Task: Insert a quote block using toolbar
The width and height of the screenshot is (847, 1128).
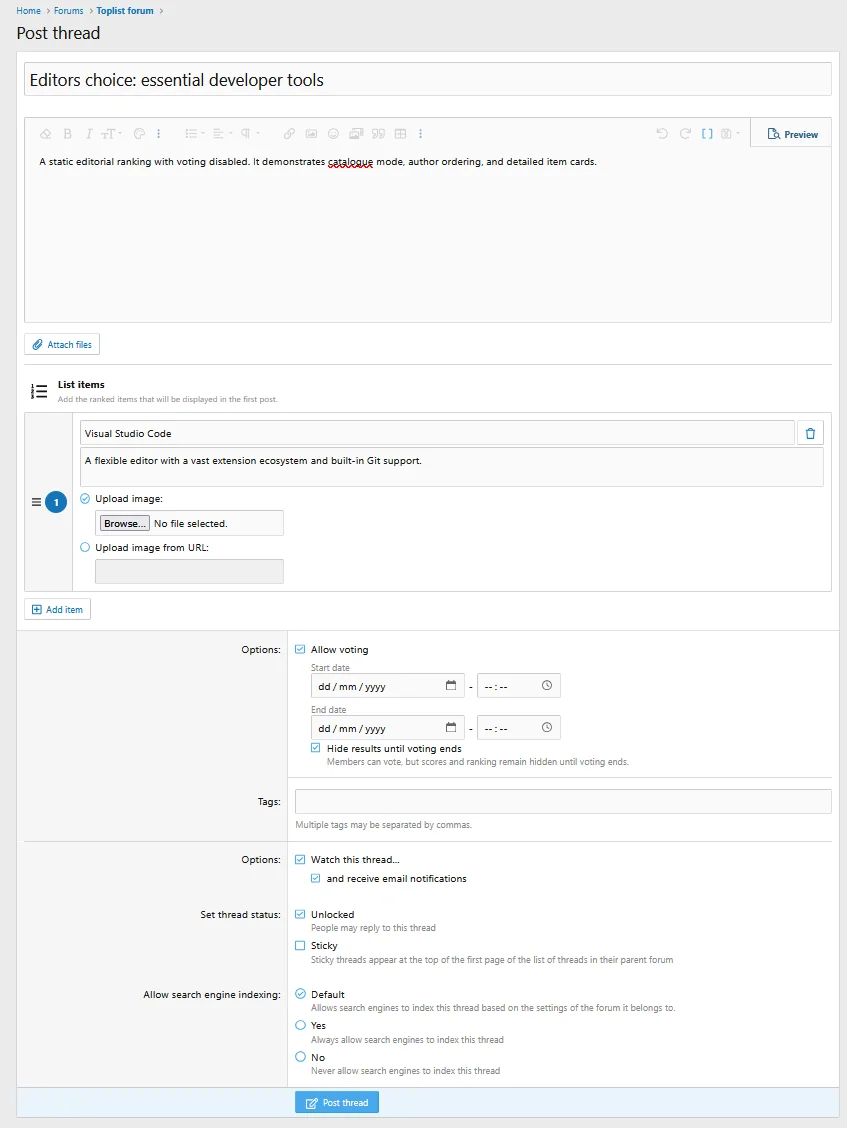Action: point(379,134)
